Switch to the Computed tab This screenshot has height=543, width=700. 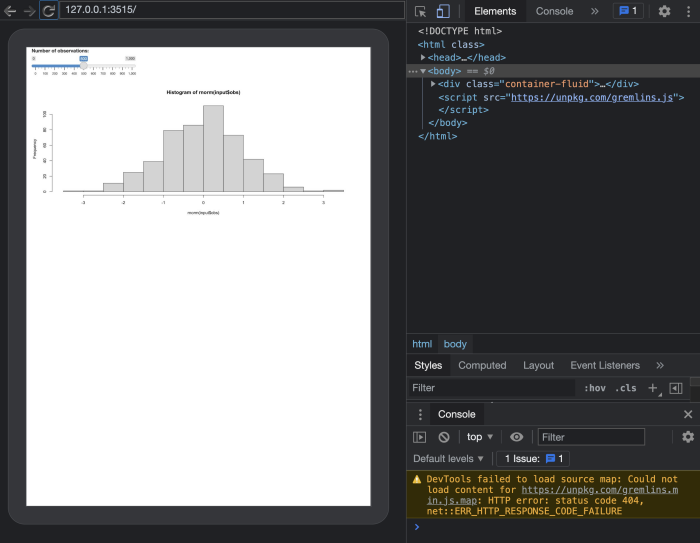(x=482, y=365)
